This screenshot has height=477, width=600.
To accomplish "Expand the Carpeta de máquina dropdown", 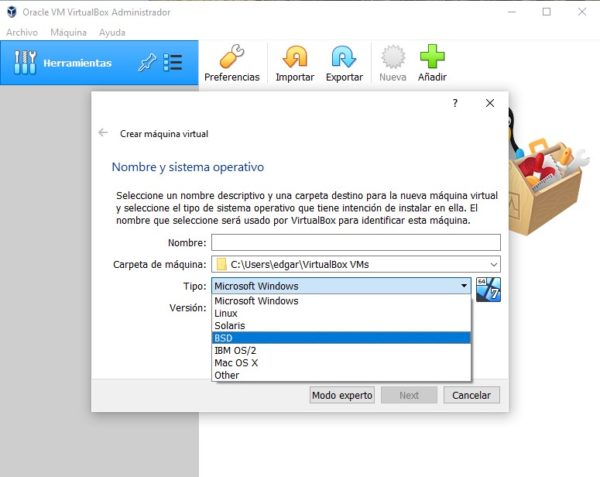I will pyautogui.click(x=494, y=264).
